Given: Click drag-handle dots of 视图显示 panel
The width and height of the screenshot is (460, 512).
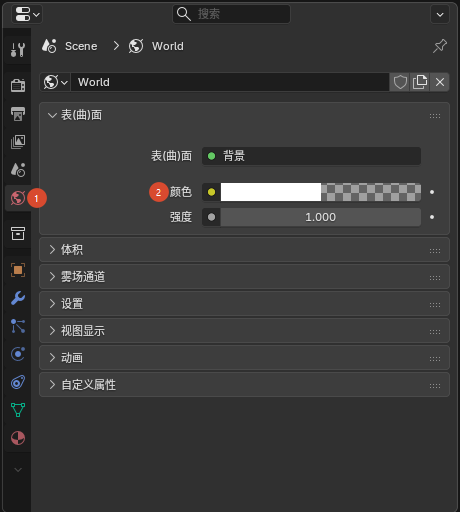Looking at the screenshot, I should coord(435,332).
